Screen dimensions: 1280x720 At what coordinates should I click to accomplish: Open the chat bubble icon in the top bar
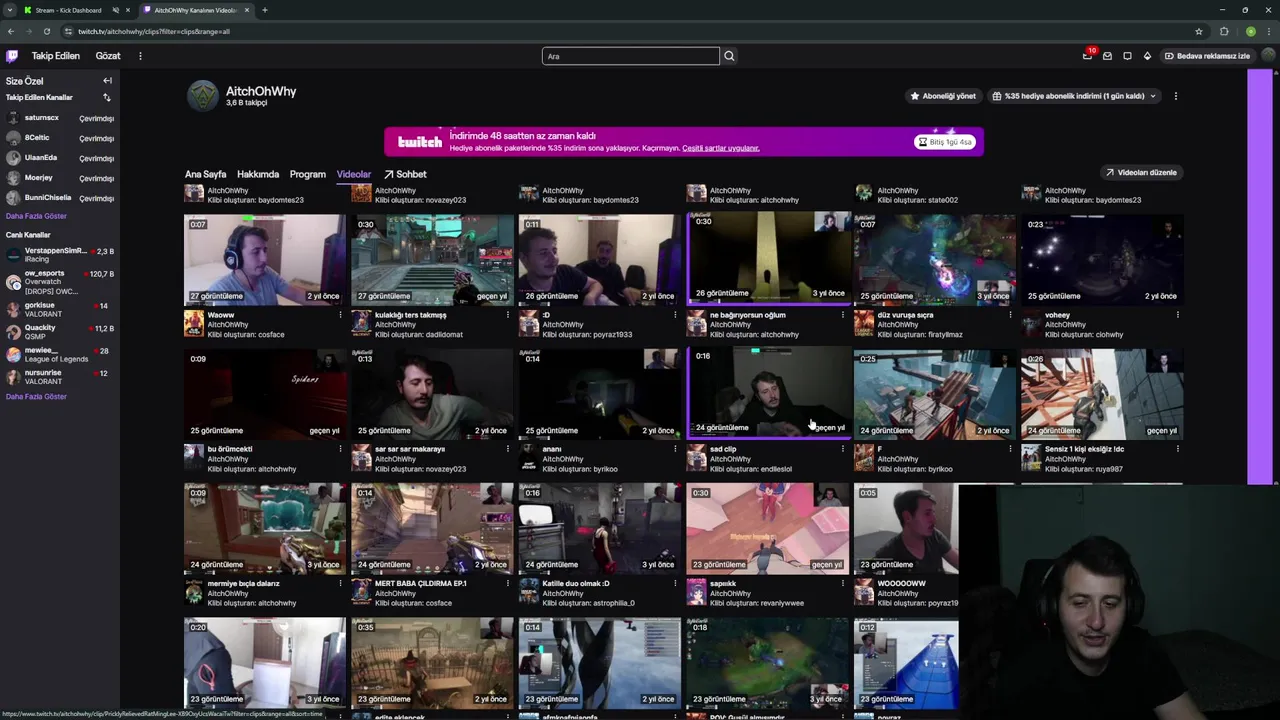[1127, 56]
